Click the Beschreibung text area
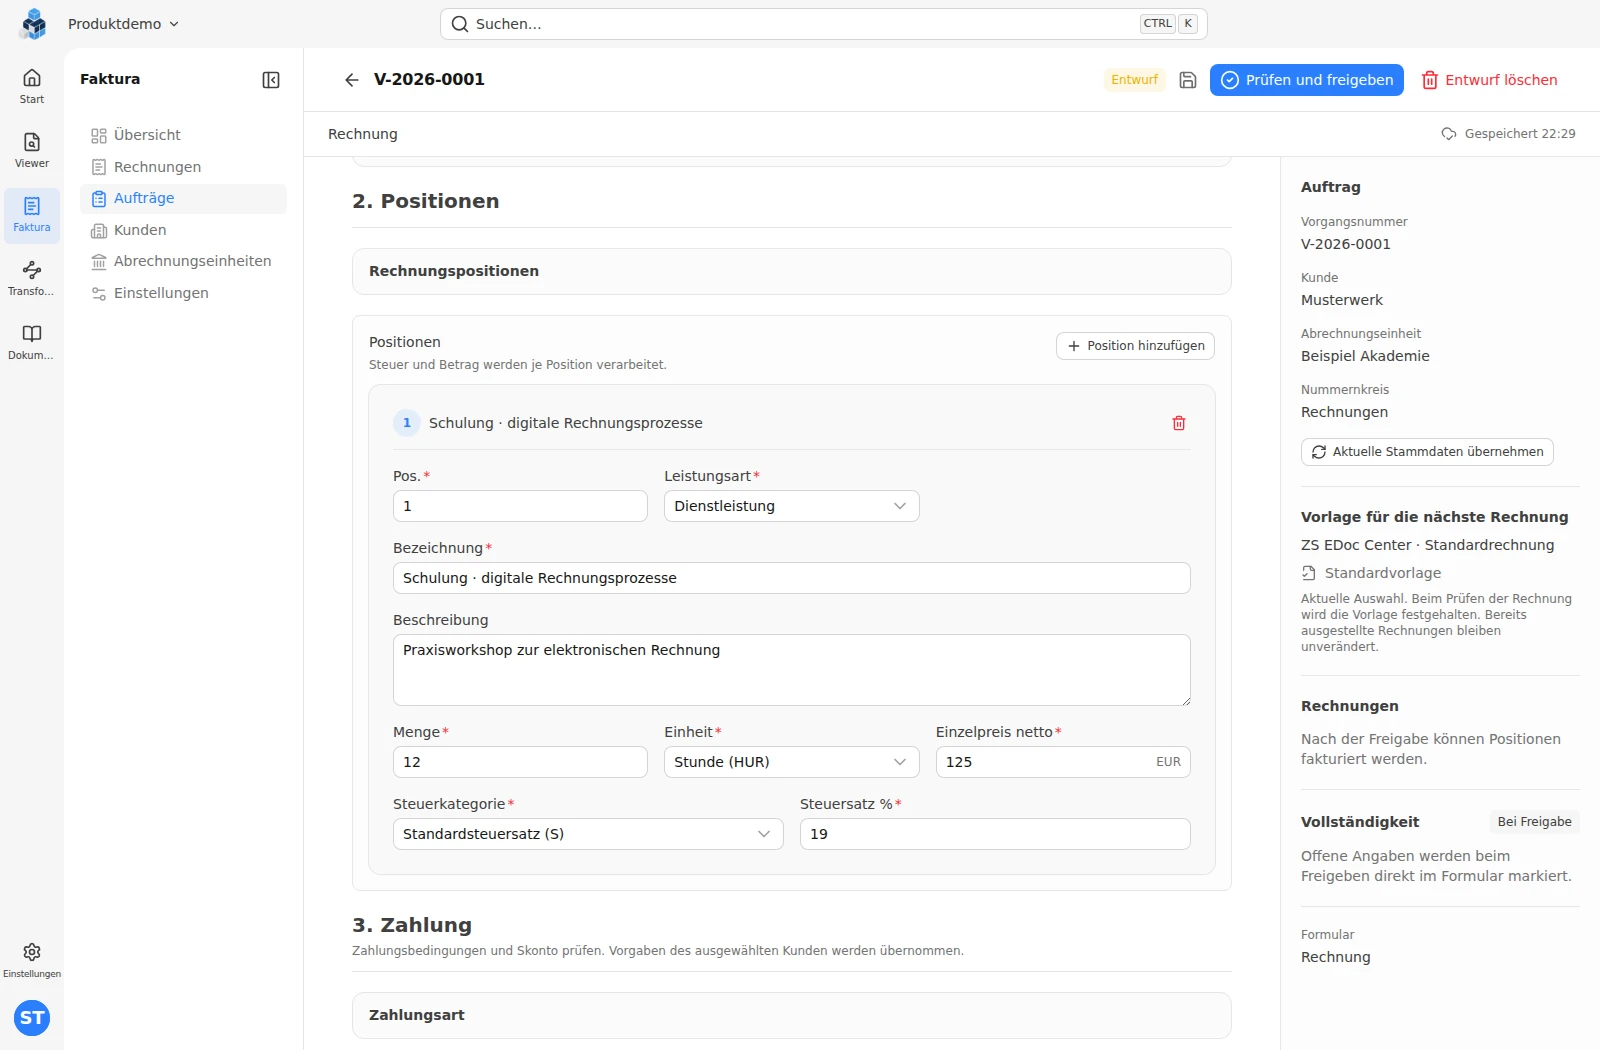Screen dimensions: 1600x1050 coord(792,670)
